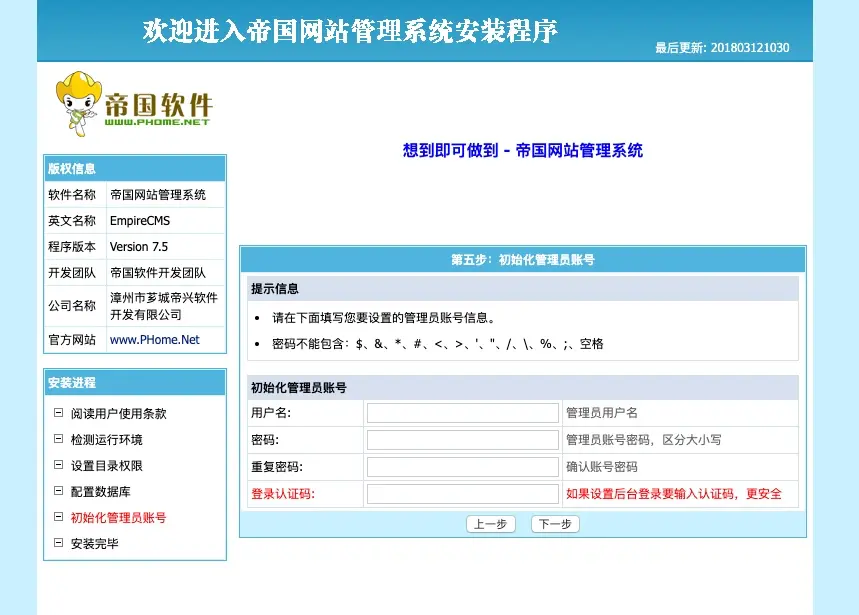Image resolution: width=859 pixels, height=615 pixels.
Task: Click the red 登录认证码: label
Action: pos(283,493)
